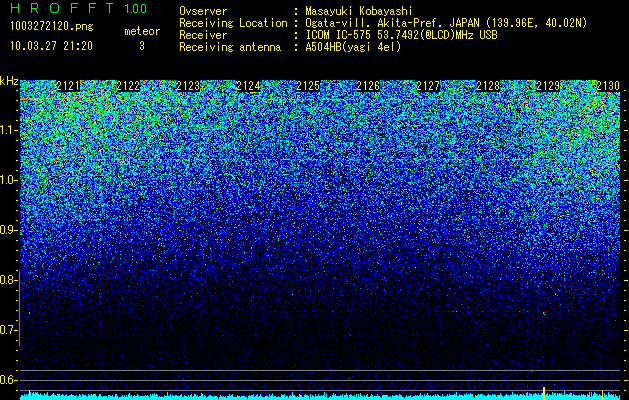The image size is (629, 400).
Task: Click the 2124 time marker
Action: click(248, 86)
